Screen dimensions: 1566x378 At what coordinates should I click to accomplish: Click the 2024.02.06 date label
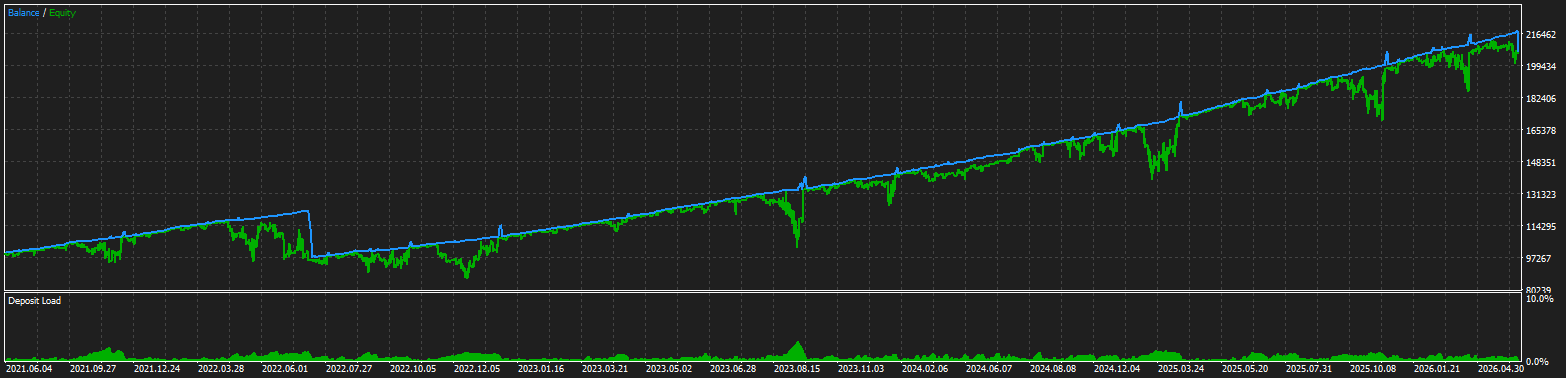coord(926,368)
